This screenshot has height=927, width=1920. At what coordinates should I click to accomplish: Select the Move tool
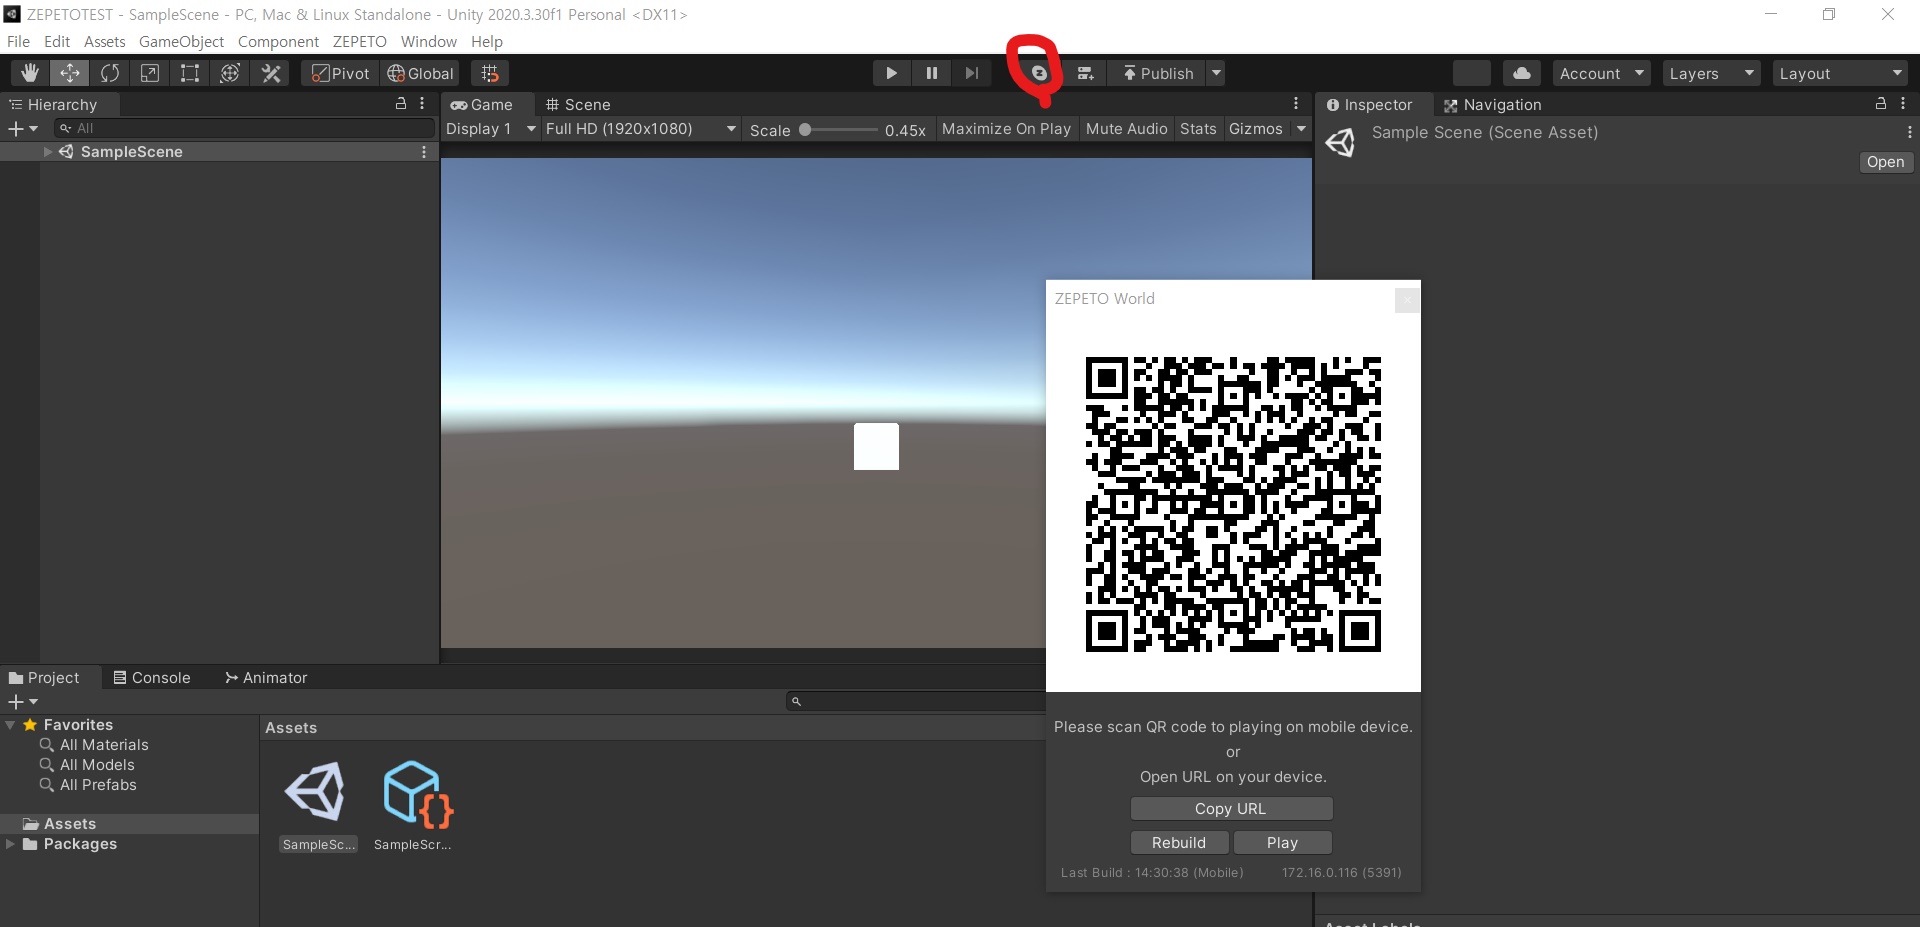coord(70,73)
